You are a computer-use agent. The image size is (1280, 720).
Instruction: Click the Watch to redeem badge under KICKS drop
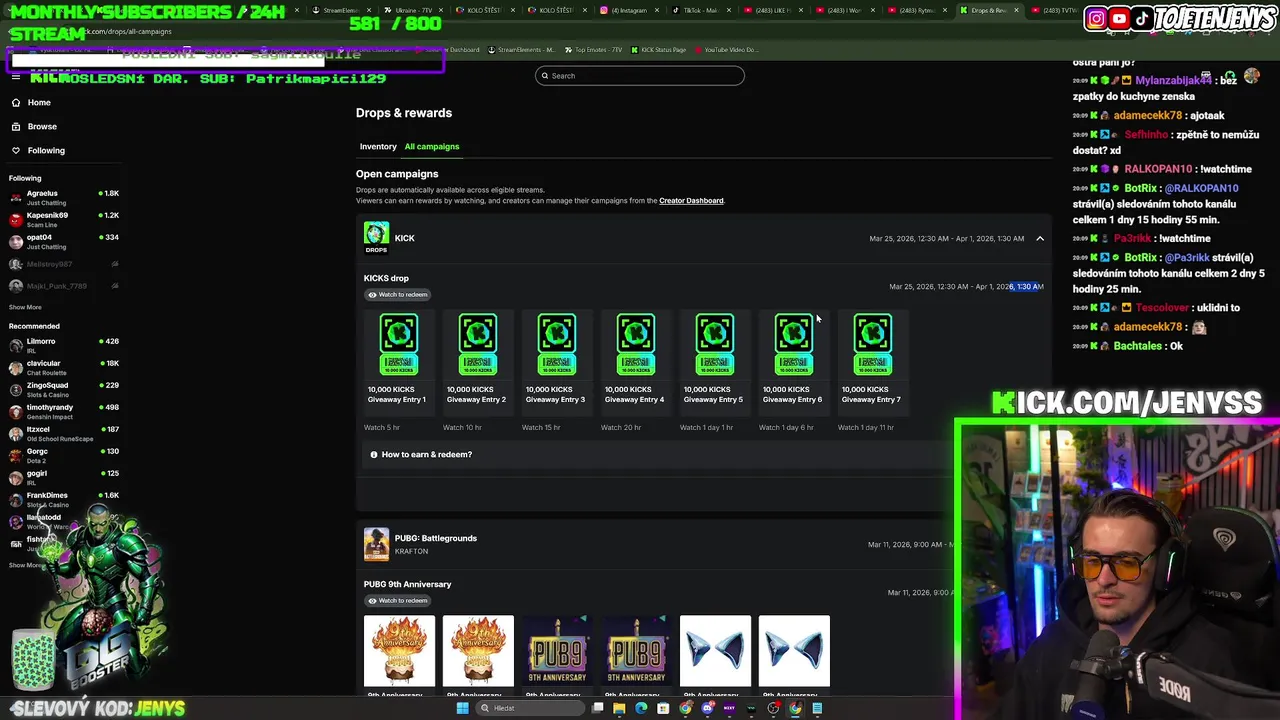397,294
